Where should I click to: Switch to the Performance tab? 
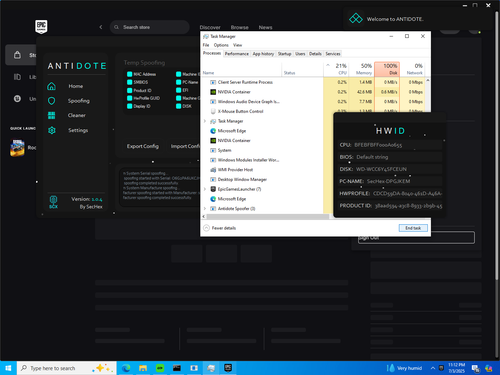[x=237, y=54]
